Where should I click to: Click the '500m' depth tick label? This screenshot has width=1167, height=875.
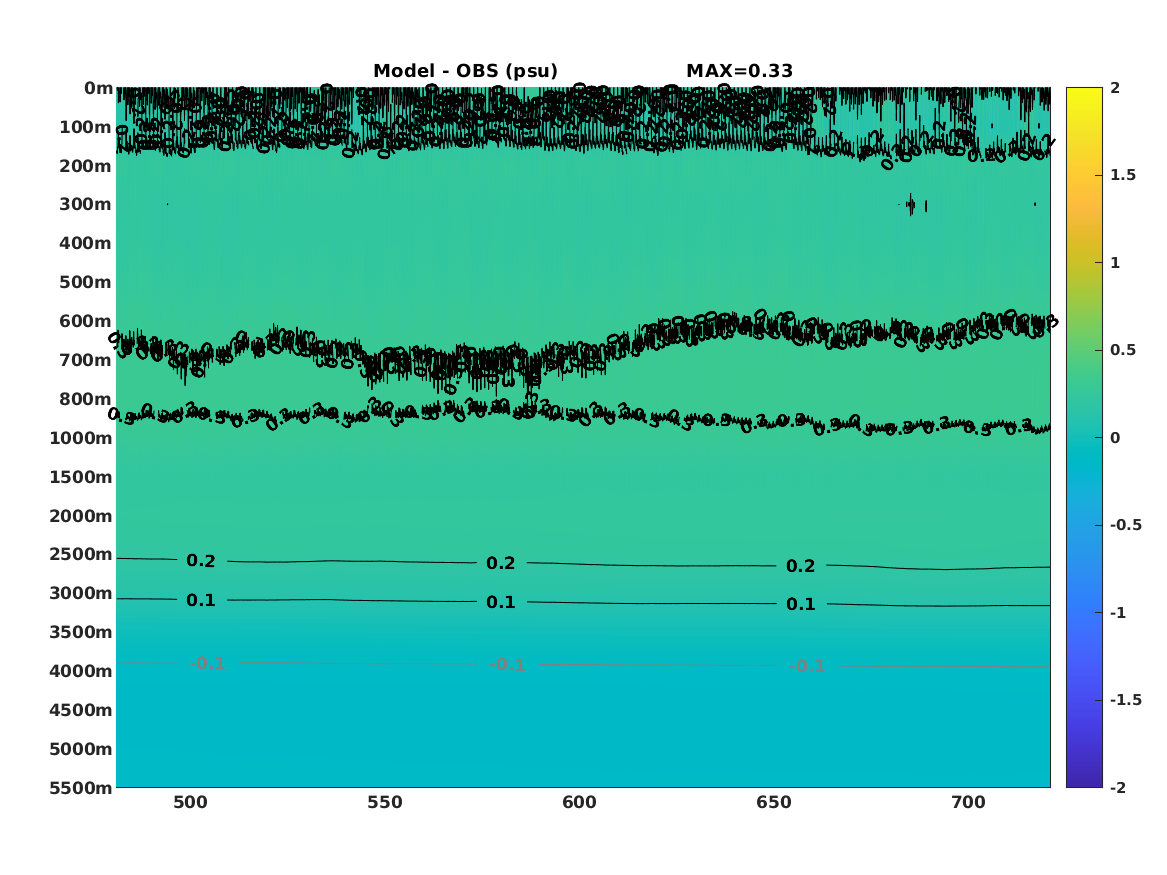pyautogui.click(x=86, y=283)
